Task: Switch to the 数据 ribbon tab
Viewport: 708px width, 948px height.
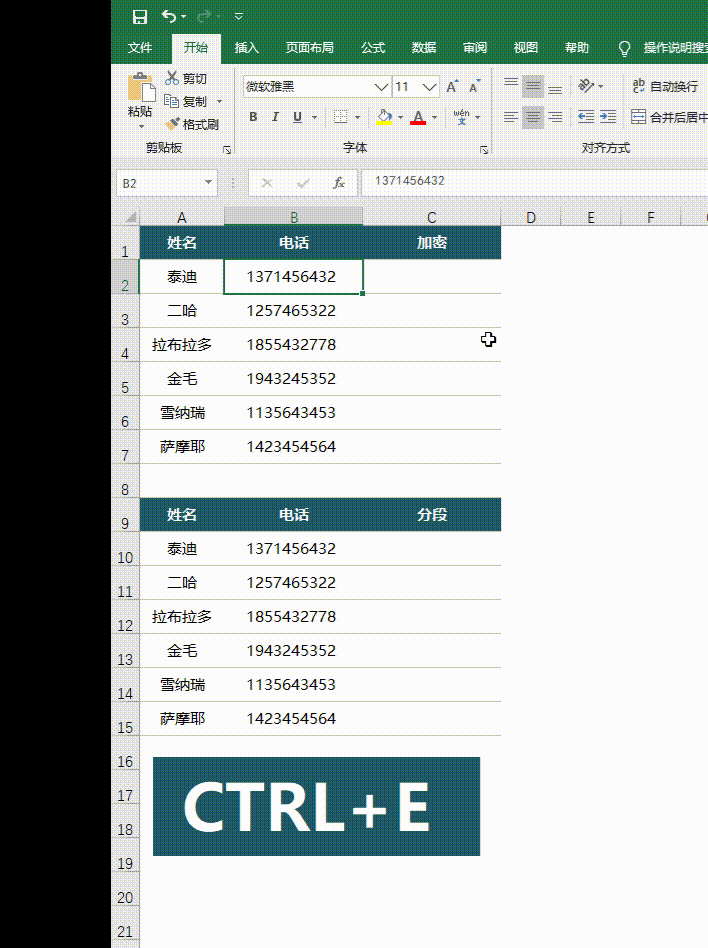Action: pyautogui.click(x=423, y=48)
